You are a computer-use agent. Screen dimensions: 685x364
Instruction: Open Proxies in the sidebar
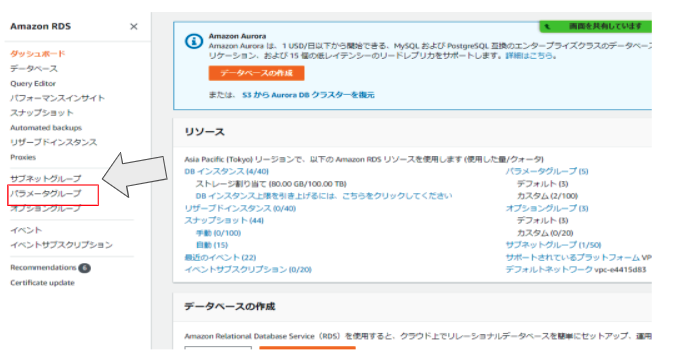click(23, 157)
